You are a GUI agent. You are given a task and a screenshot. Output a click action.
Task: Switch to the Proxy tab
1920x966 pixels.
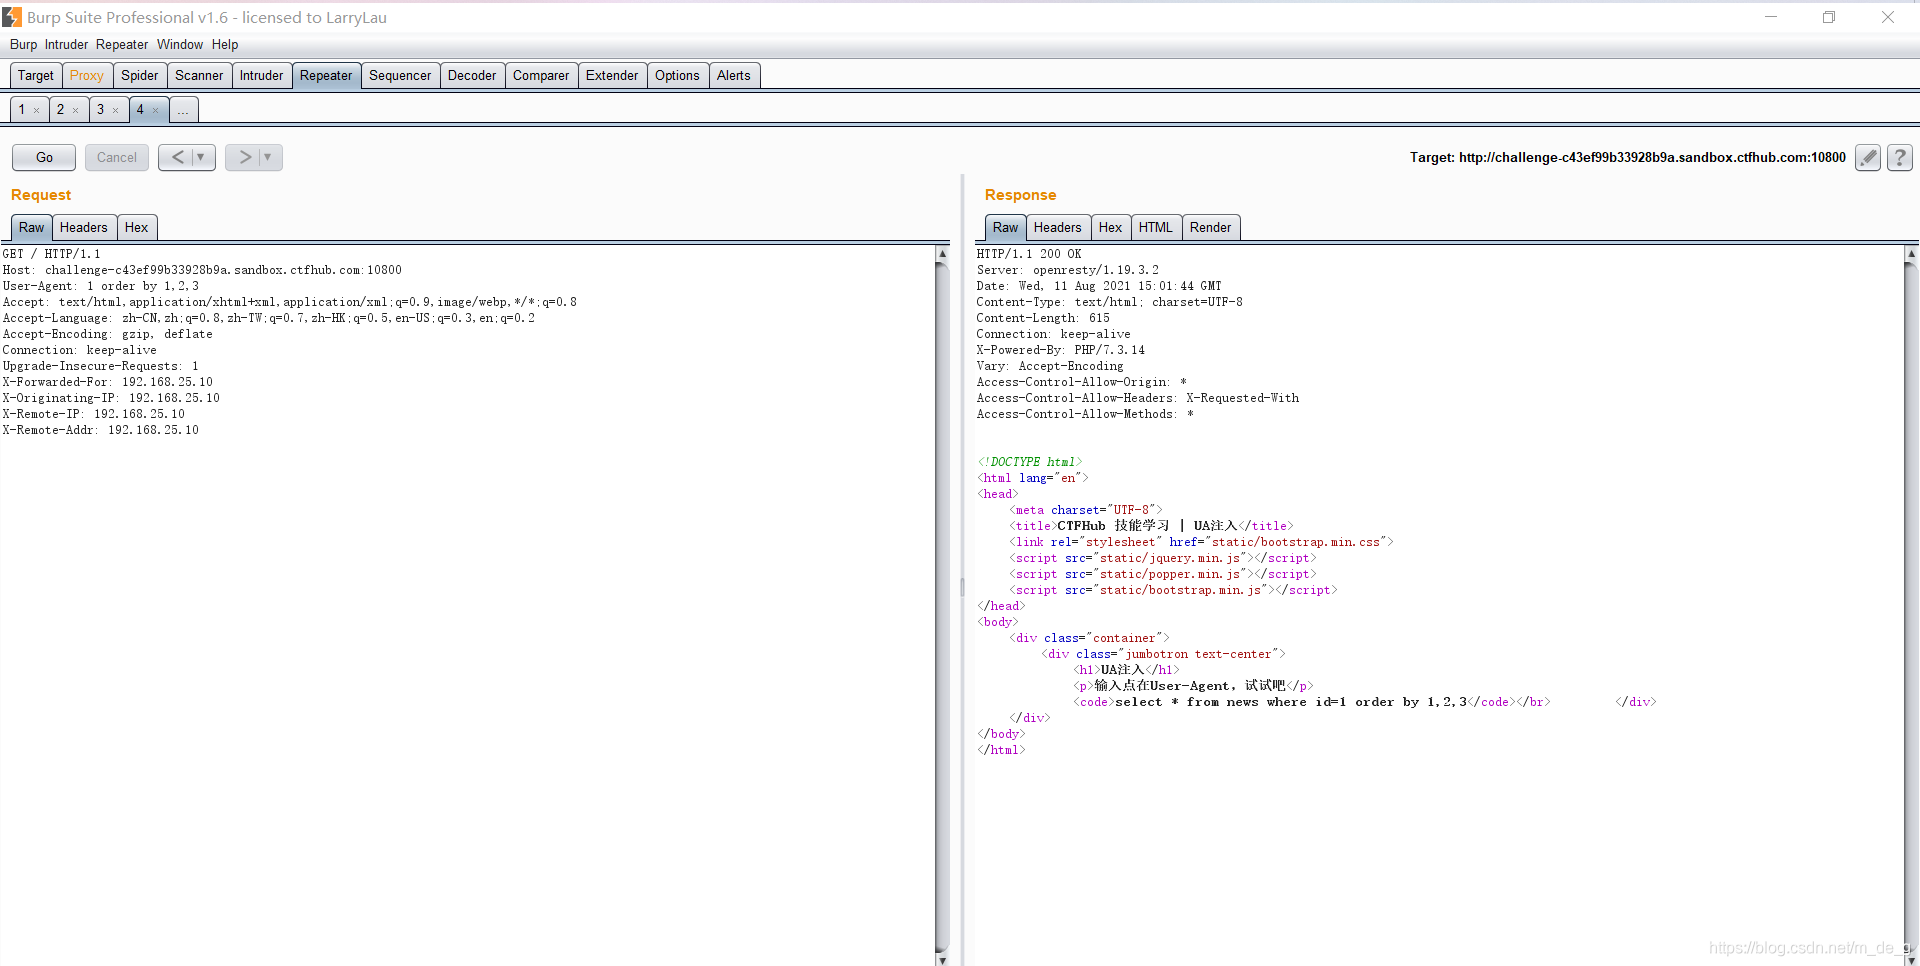(87, 75)
